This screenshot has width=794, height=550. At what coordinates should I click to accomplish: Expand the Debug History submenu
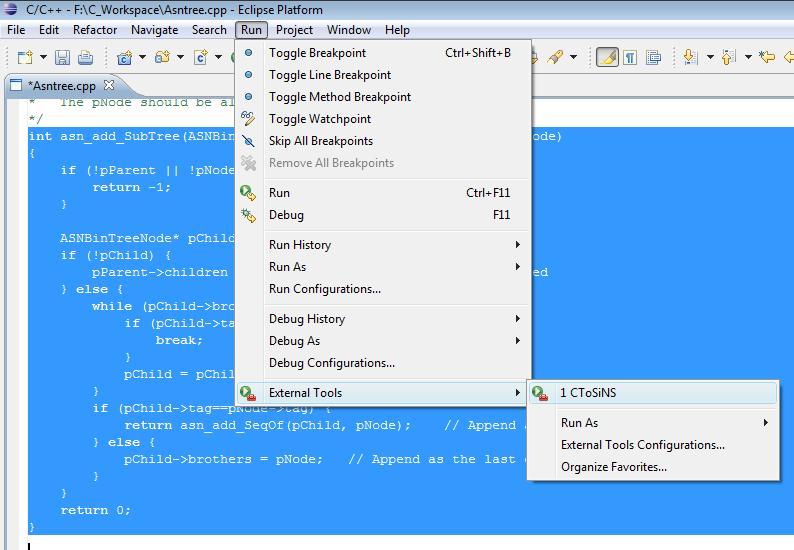tap(383, 319)
